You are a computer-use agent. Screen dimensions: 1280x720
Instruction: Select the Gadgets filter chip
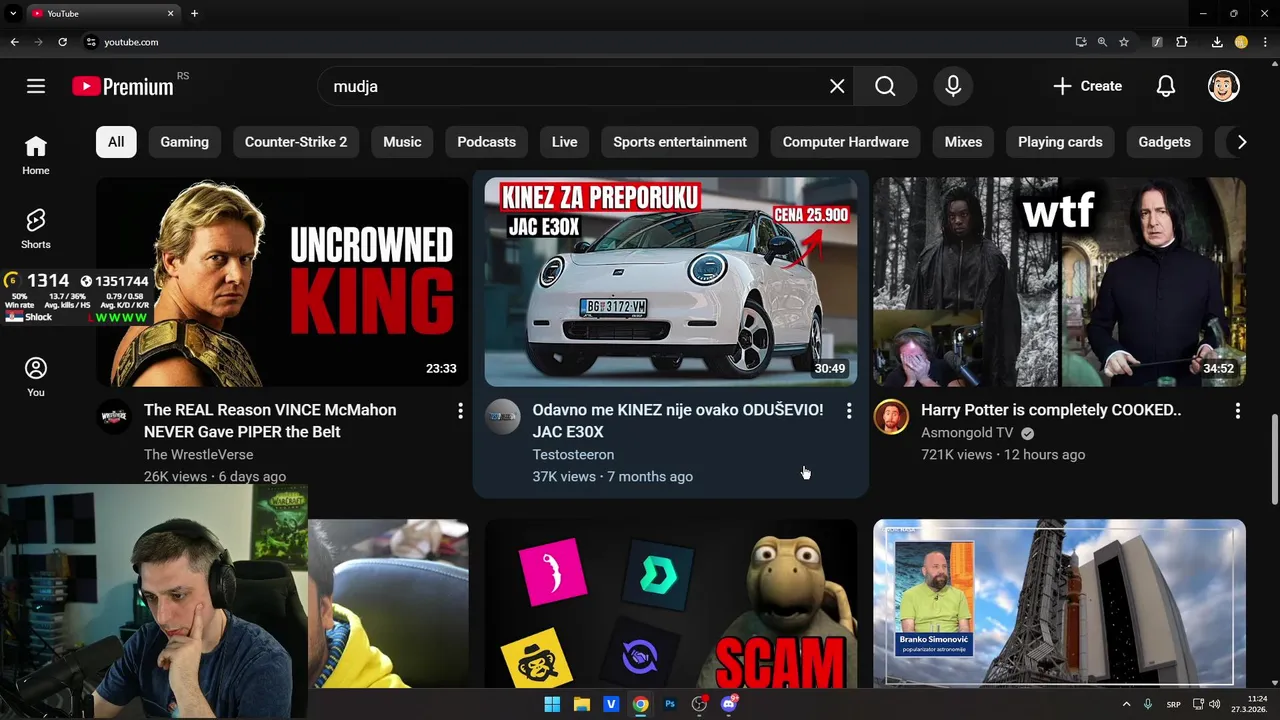click(x=1164, y=142)
